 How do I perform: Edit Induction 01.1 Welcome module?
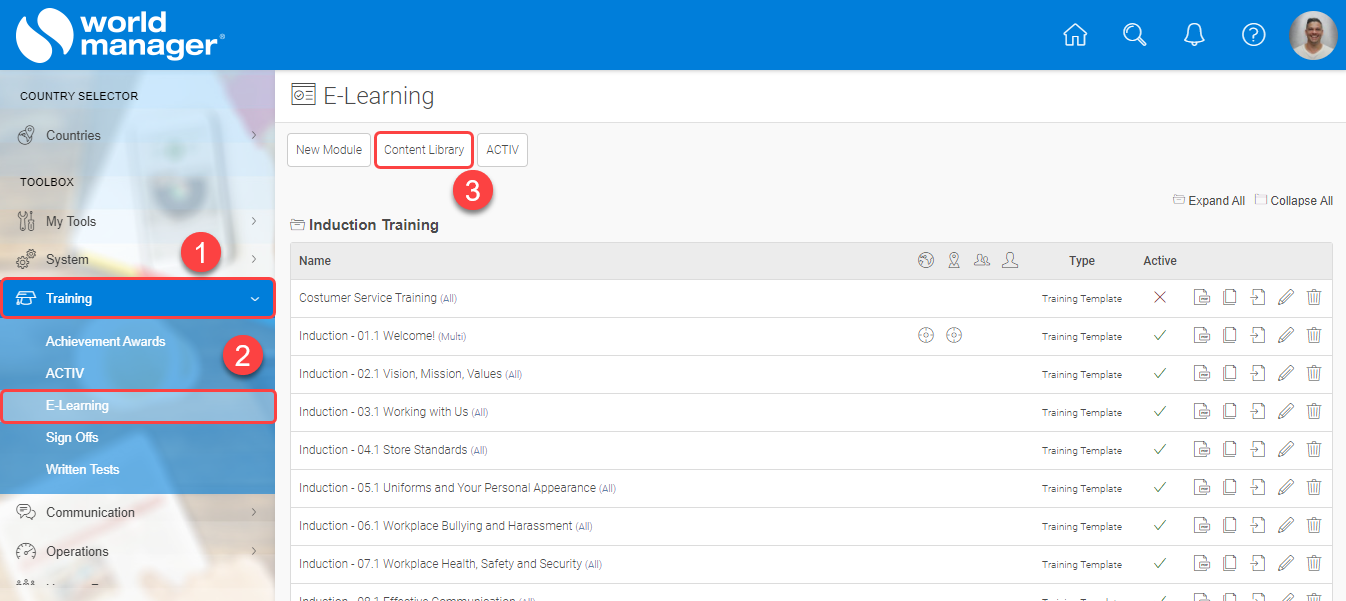pyautogui.click(x=1286, y=335)
